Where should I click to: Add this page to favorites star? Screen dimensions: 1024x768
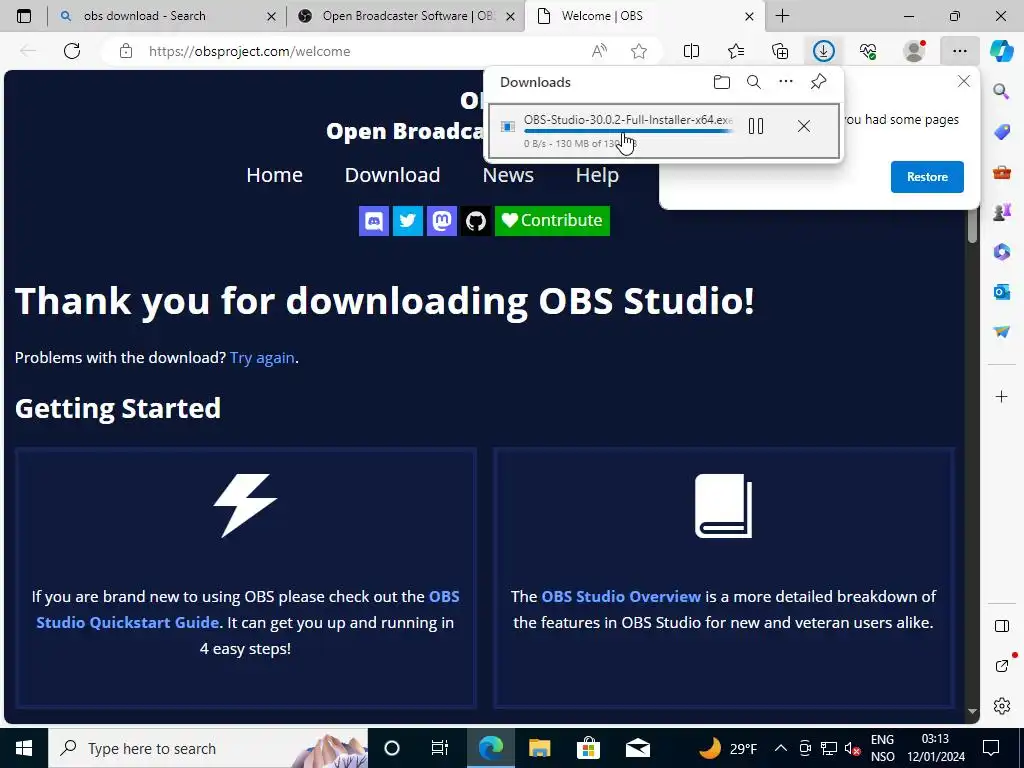[x=639, y=51]
